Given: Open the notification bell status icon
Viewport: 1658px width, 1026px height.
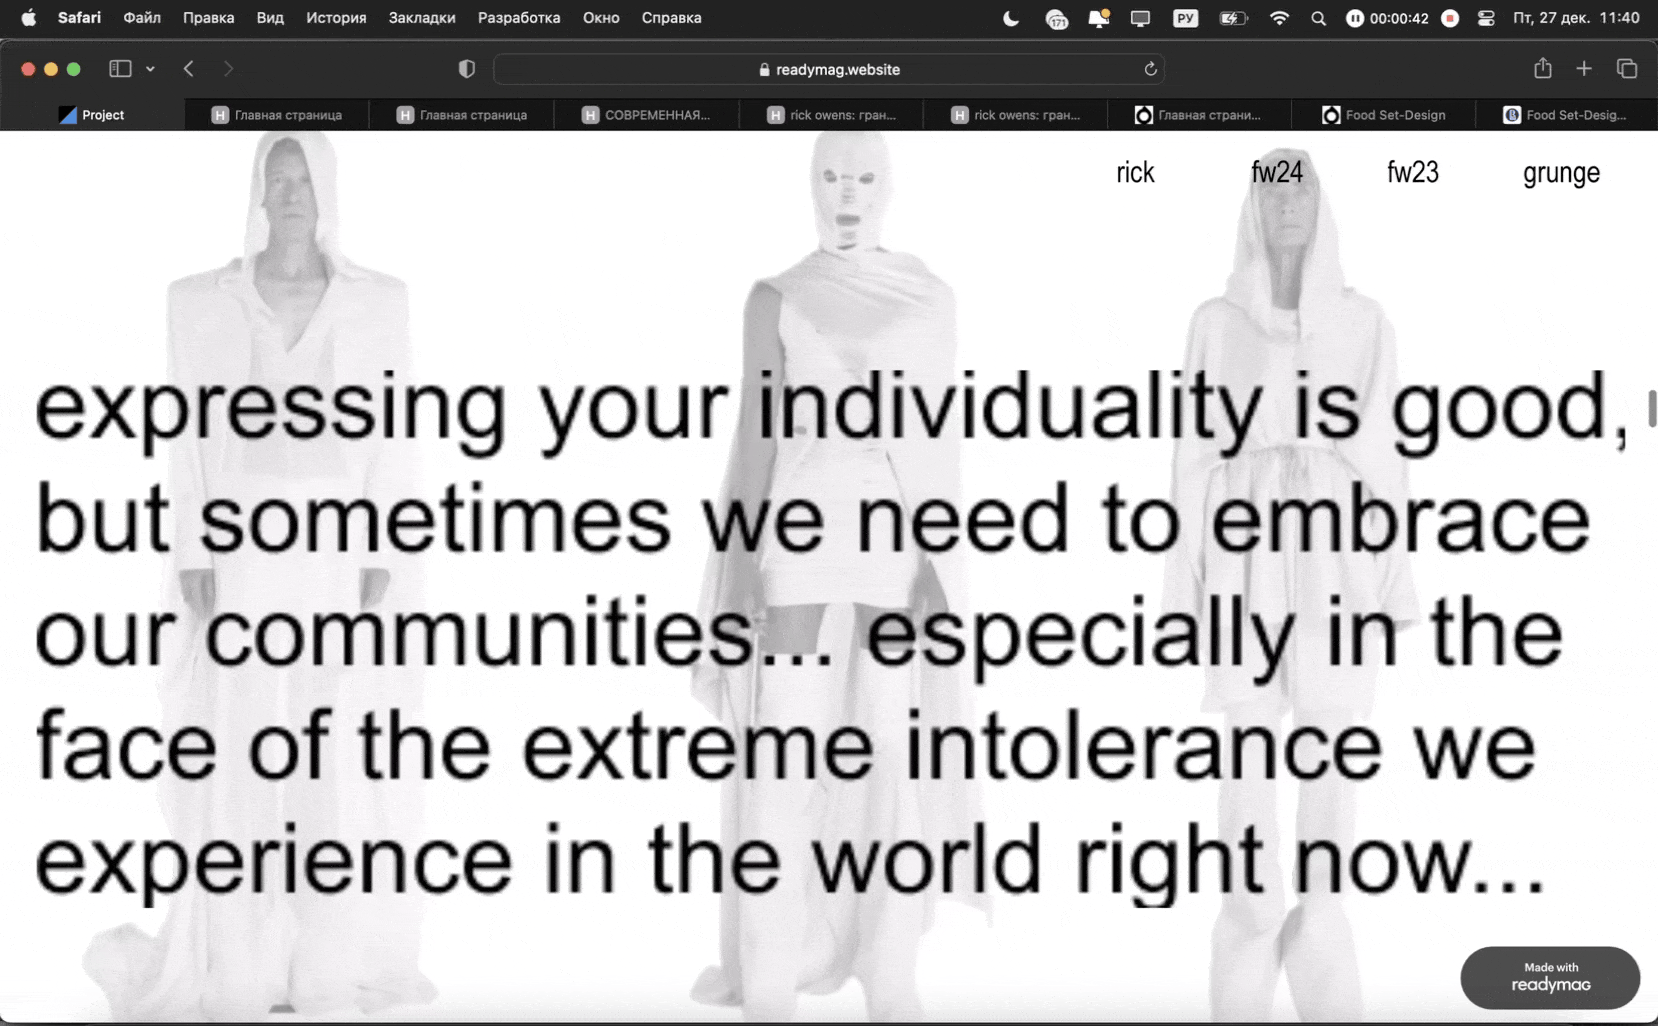Looking at the screenshot, I should pos(1099,18).
